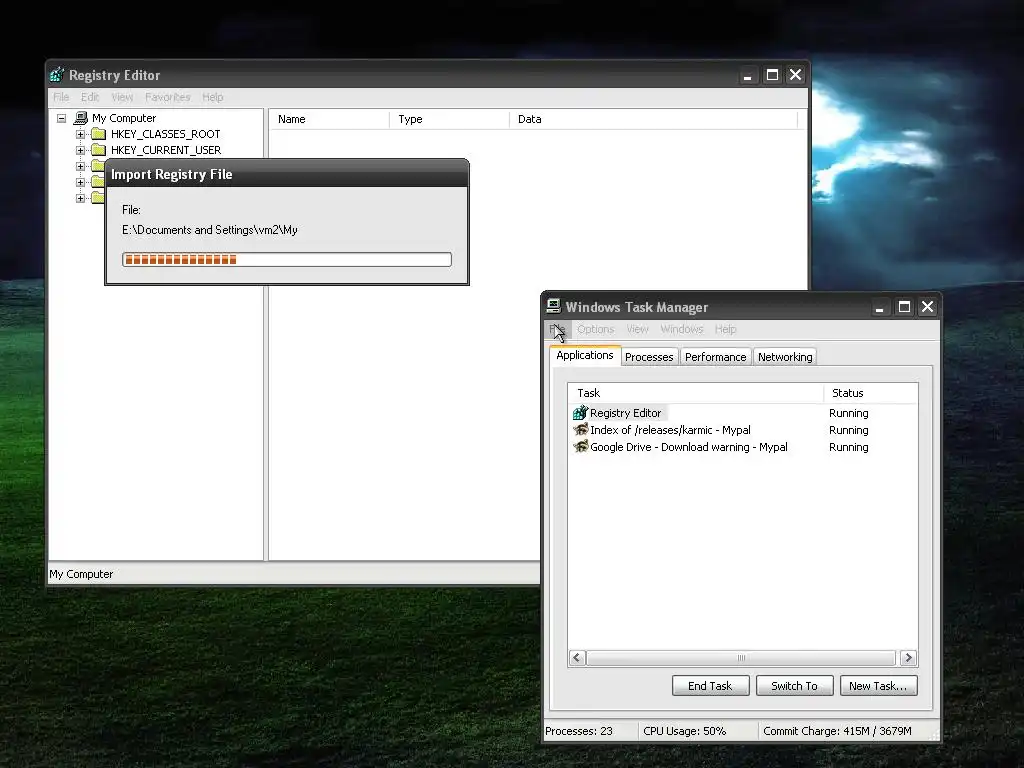Open the Registry Editor View menu
Viewport: 1024px width, 768px height.
click(x=122, y=97)
